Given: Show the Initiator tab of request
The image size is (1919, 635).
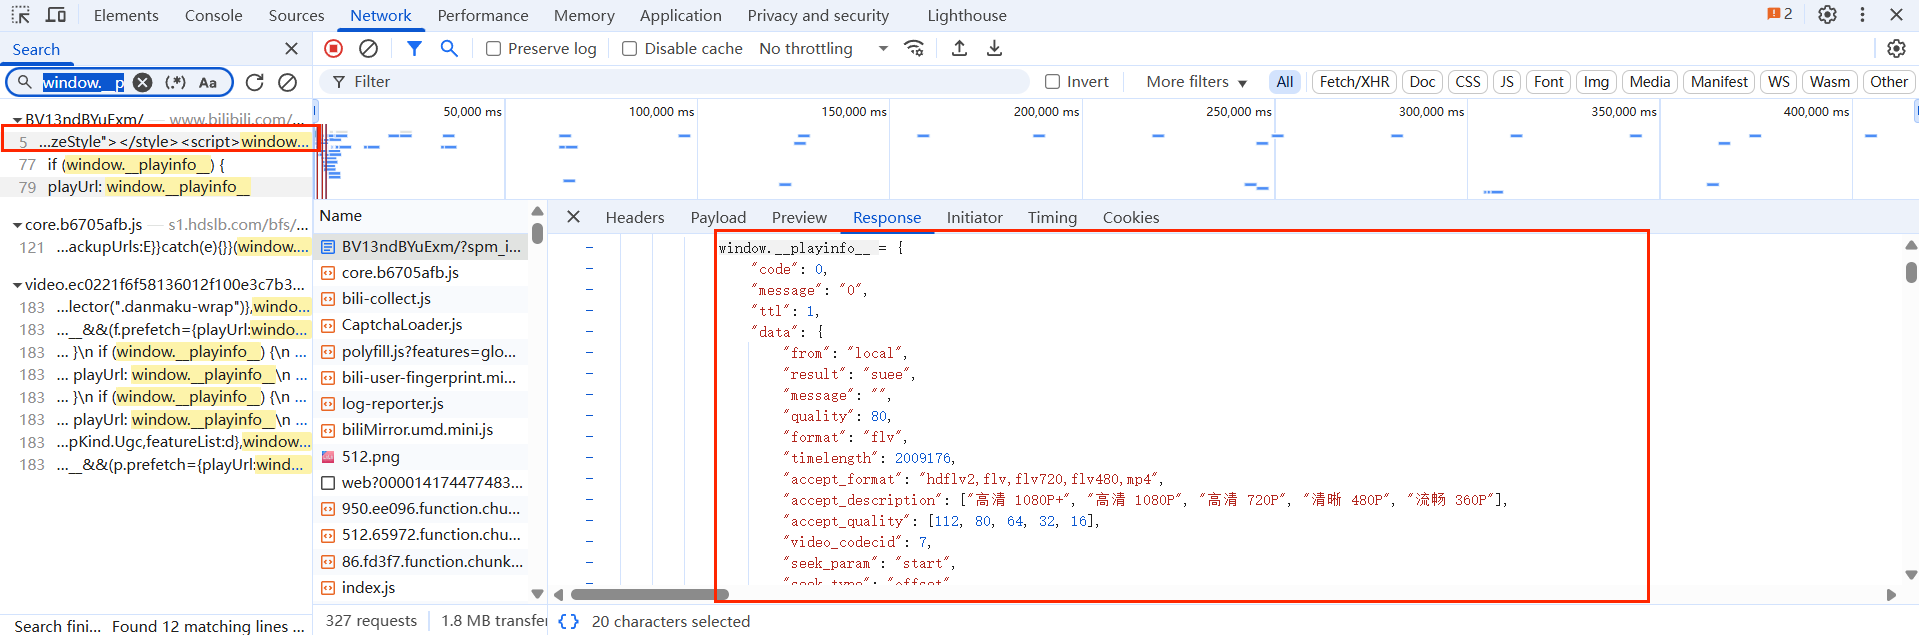Looking at the screenshot, I should click(974, 217).
